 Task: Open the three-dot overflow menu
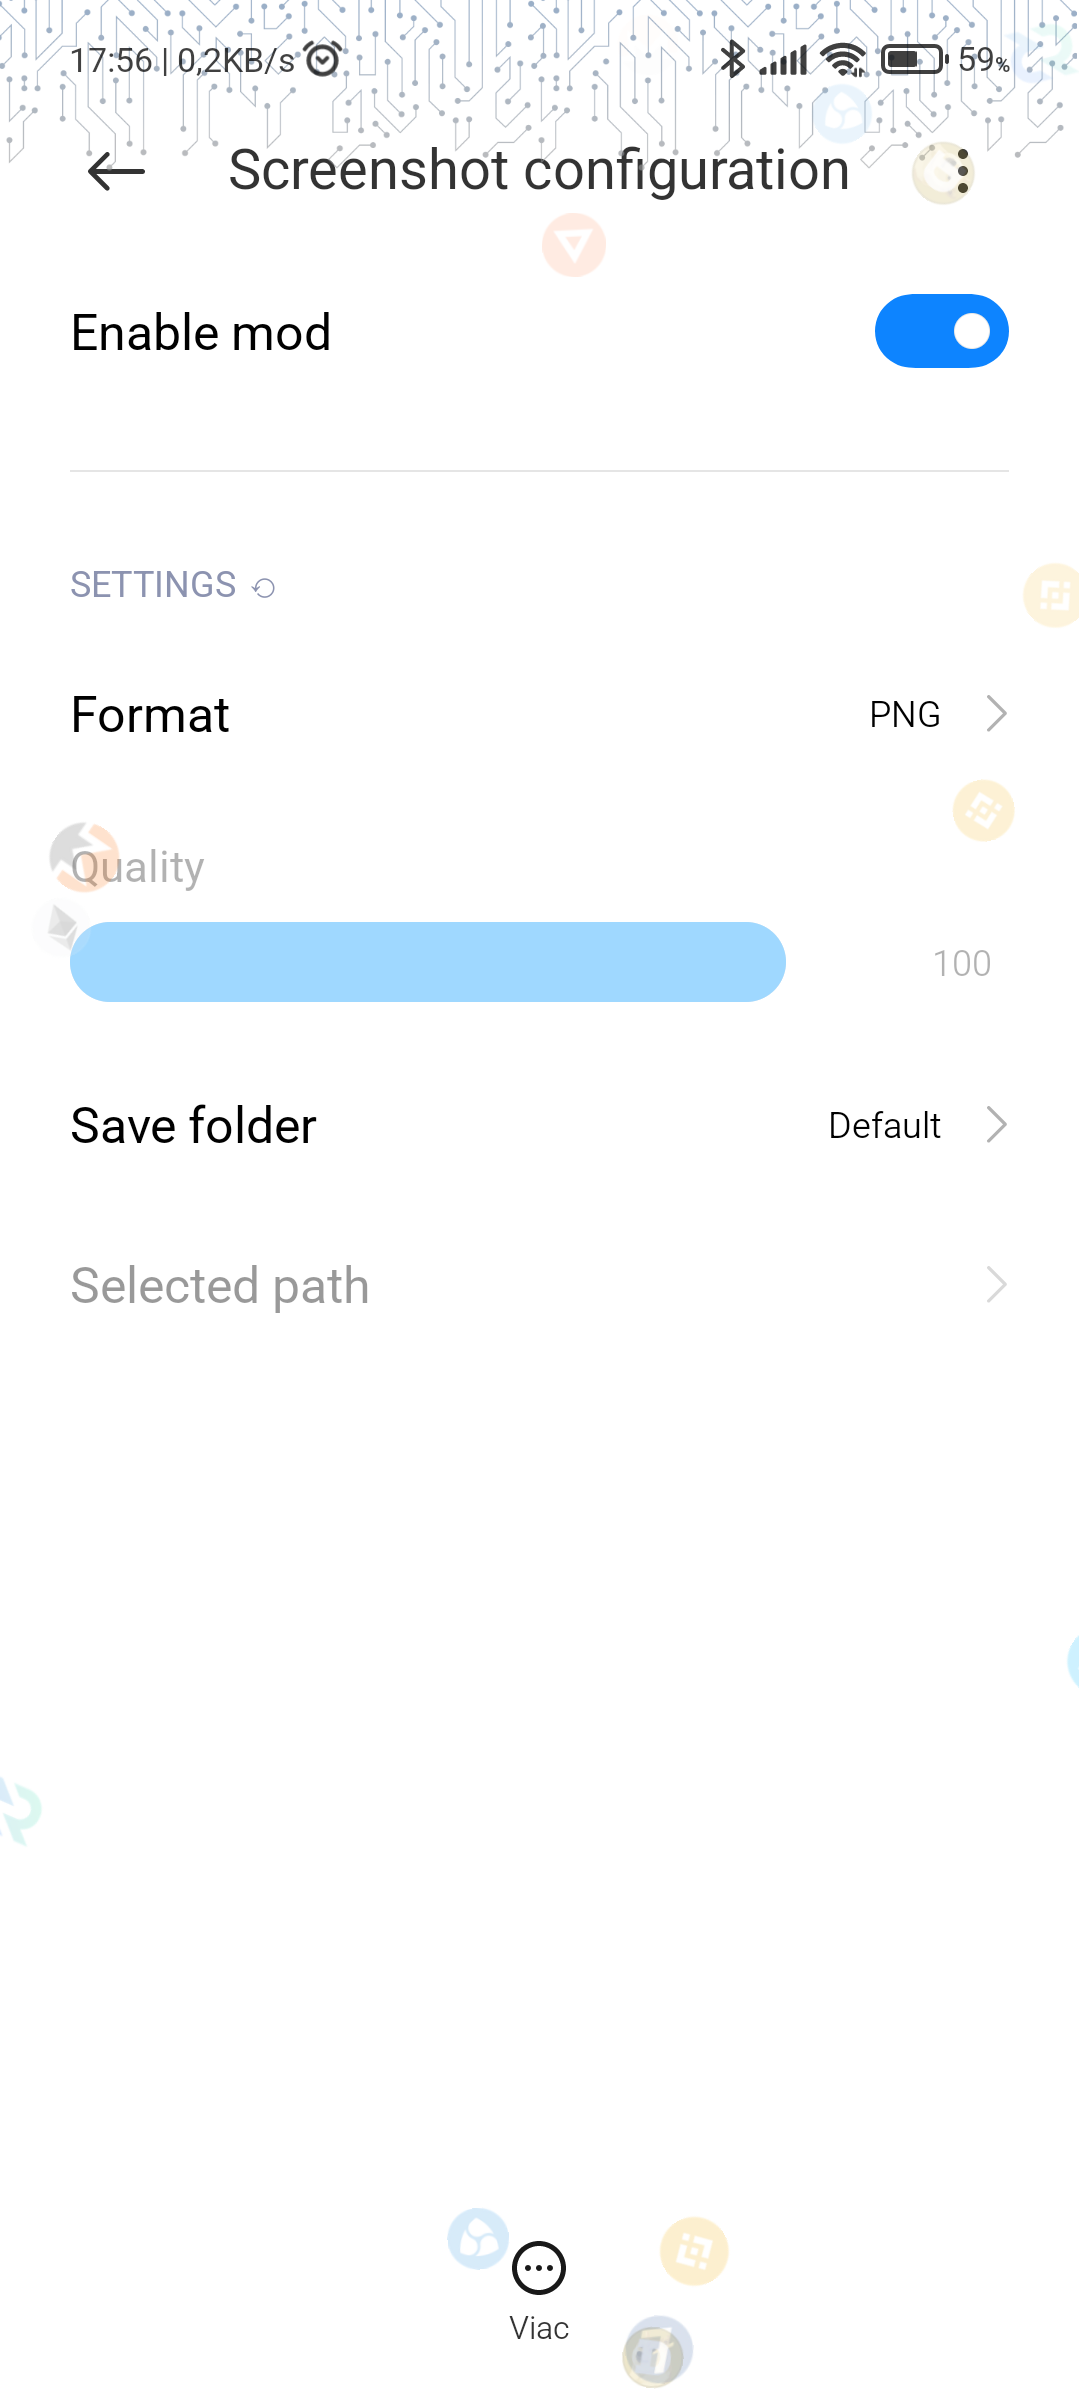(x=962, y=171)
